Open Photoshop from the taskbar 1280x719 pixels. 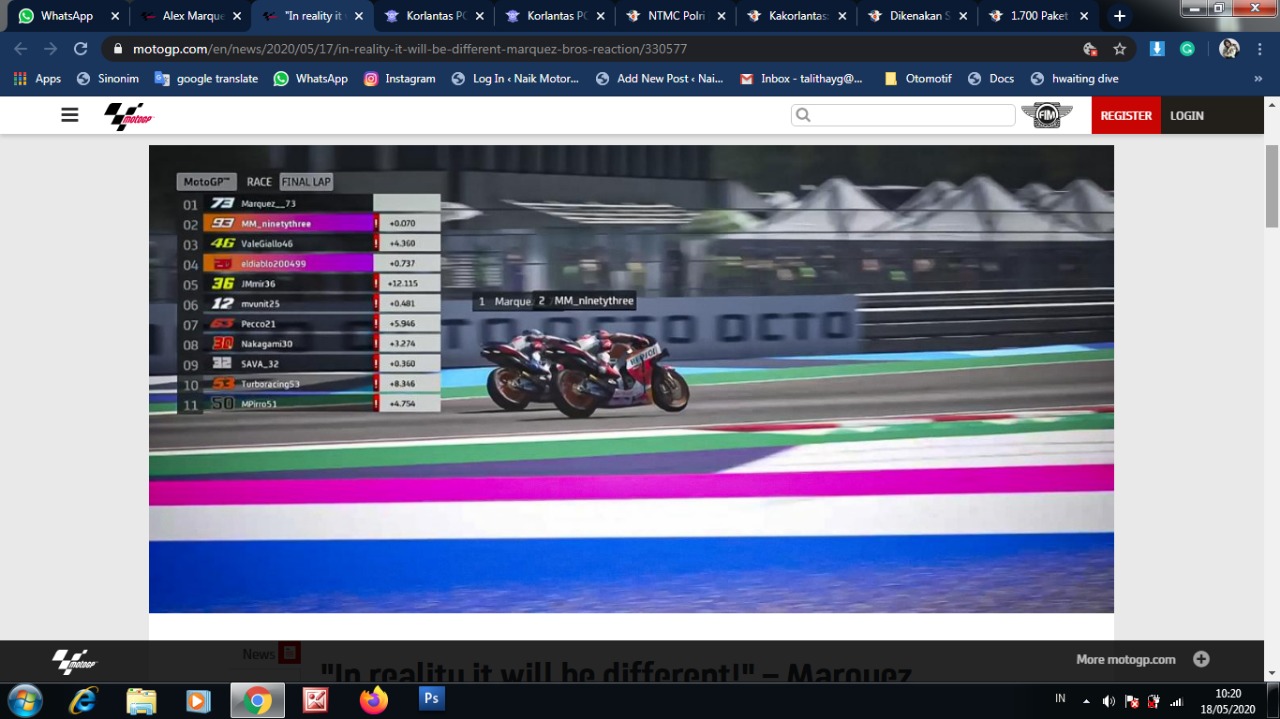[432, 700]
